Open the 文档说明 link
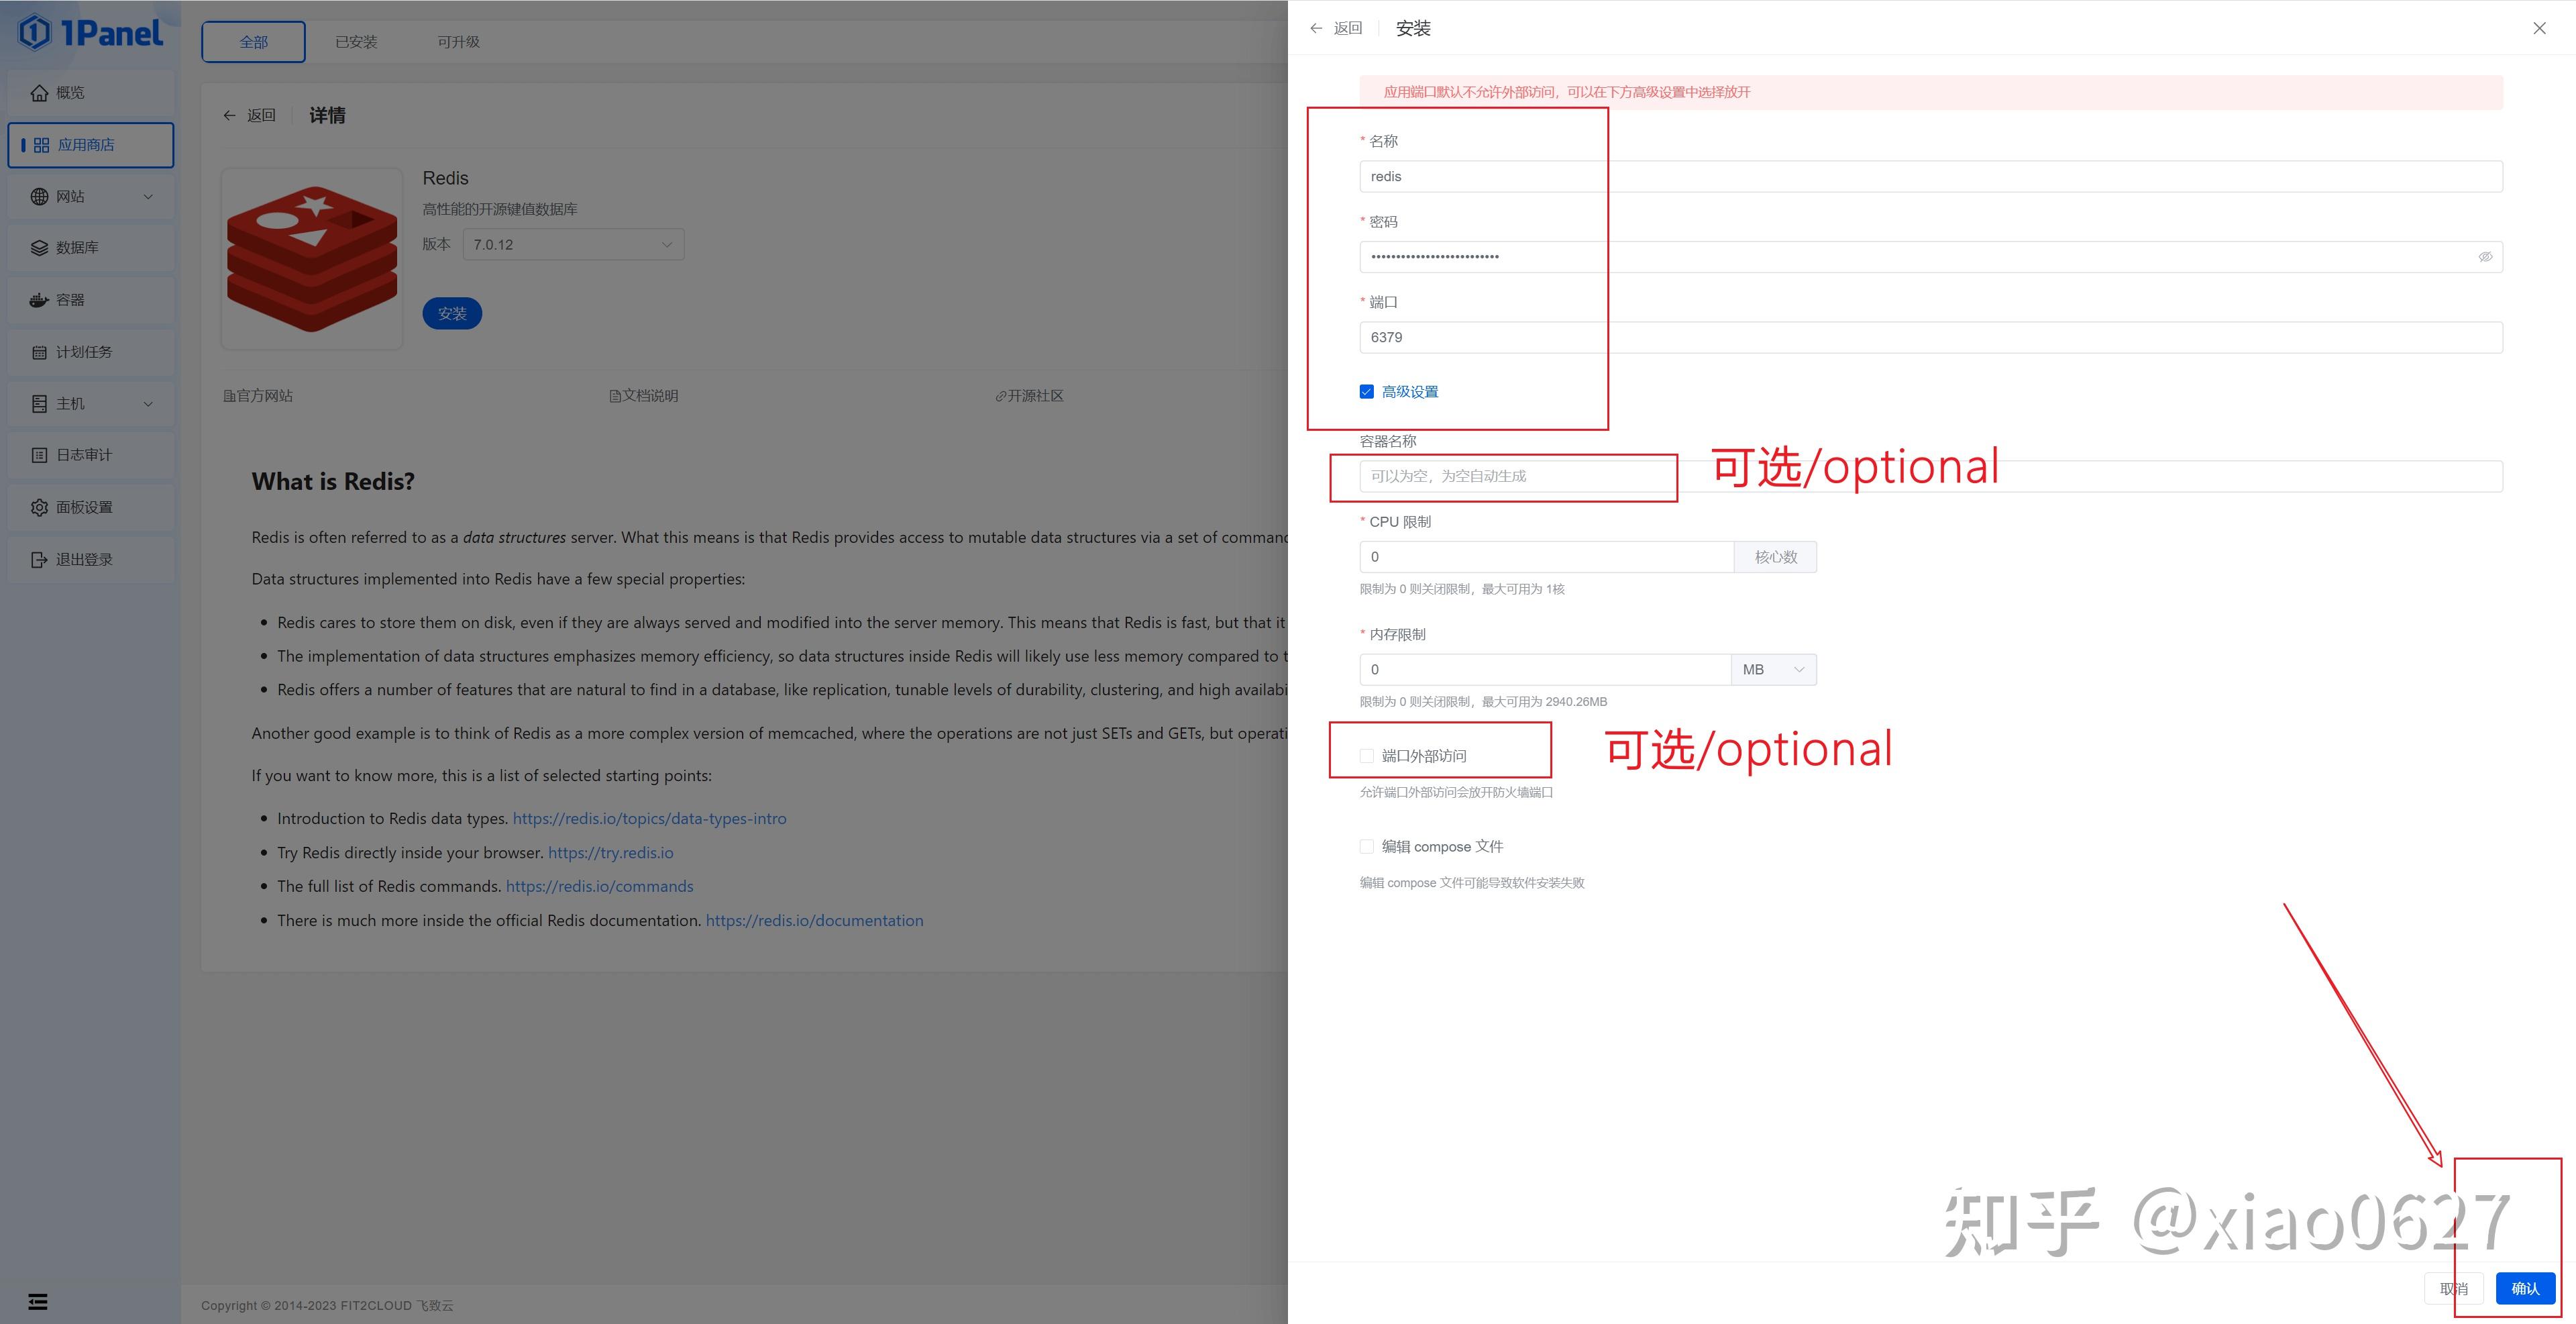Screen dimensions: 2576x1324 (x=644, y=396)
